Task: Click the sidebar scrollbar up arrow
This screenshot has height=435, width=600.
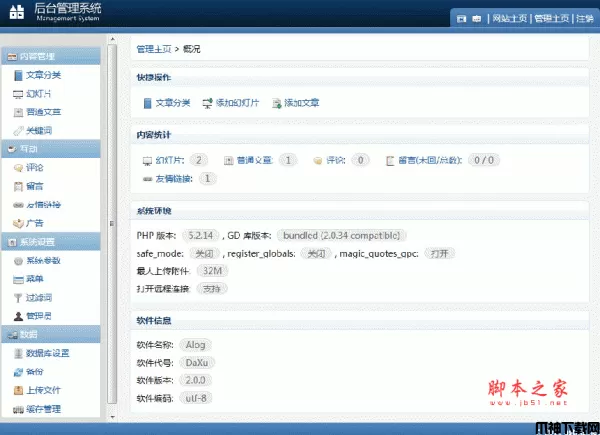Action: tap(112, 39)
